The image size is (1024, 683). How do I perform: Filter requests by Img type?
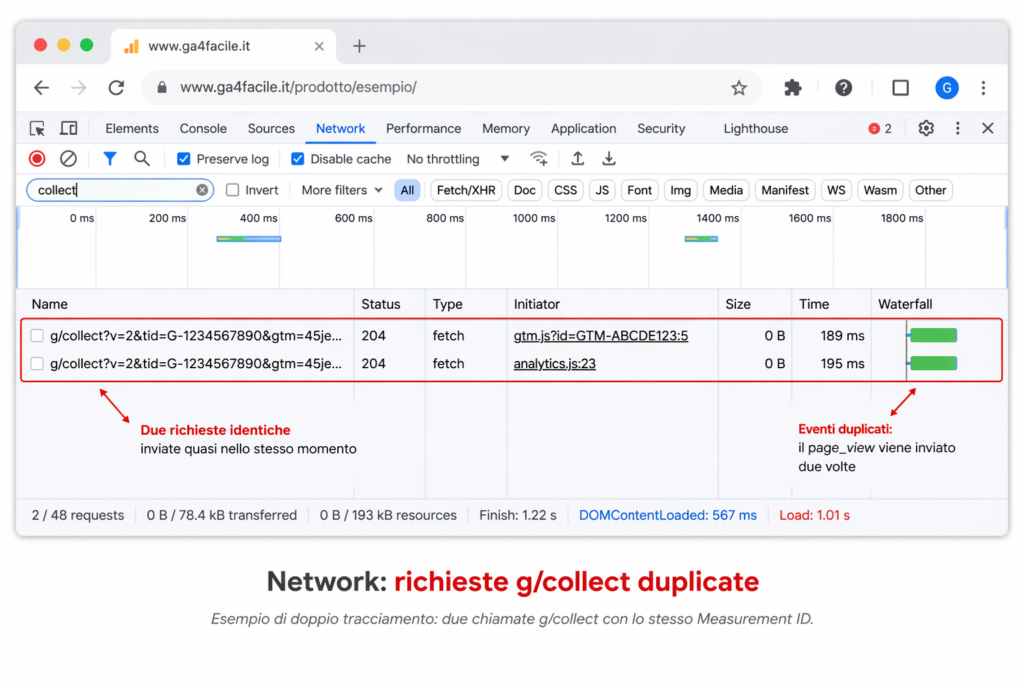pyautogui.click(x=680, y=190)
